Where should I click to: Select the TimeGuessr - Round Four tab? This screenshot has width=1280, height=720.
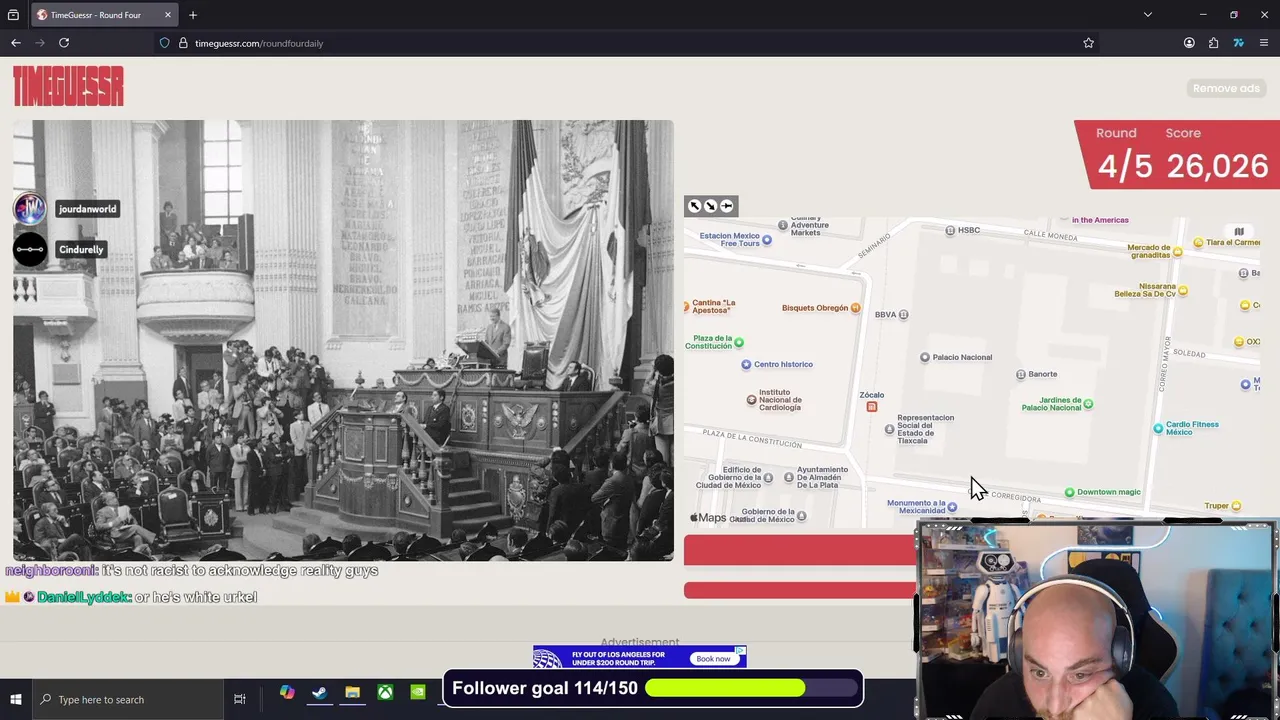tap(104, 15)
